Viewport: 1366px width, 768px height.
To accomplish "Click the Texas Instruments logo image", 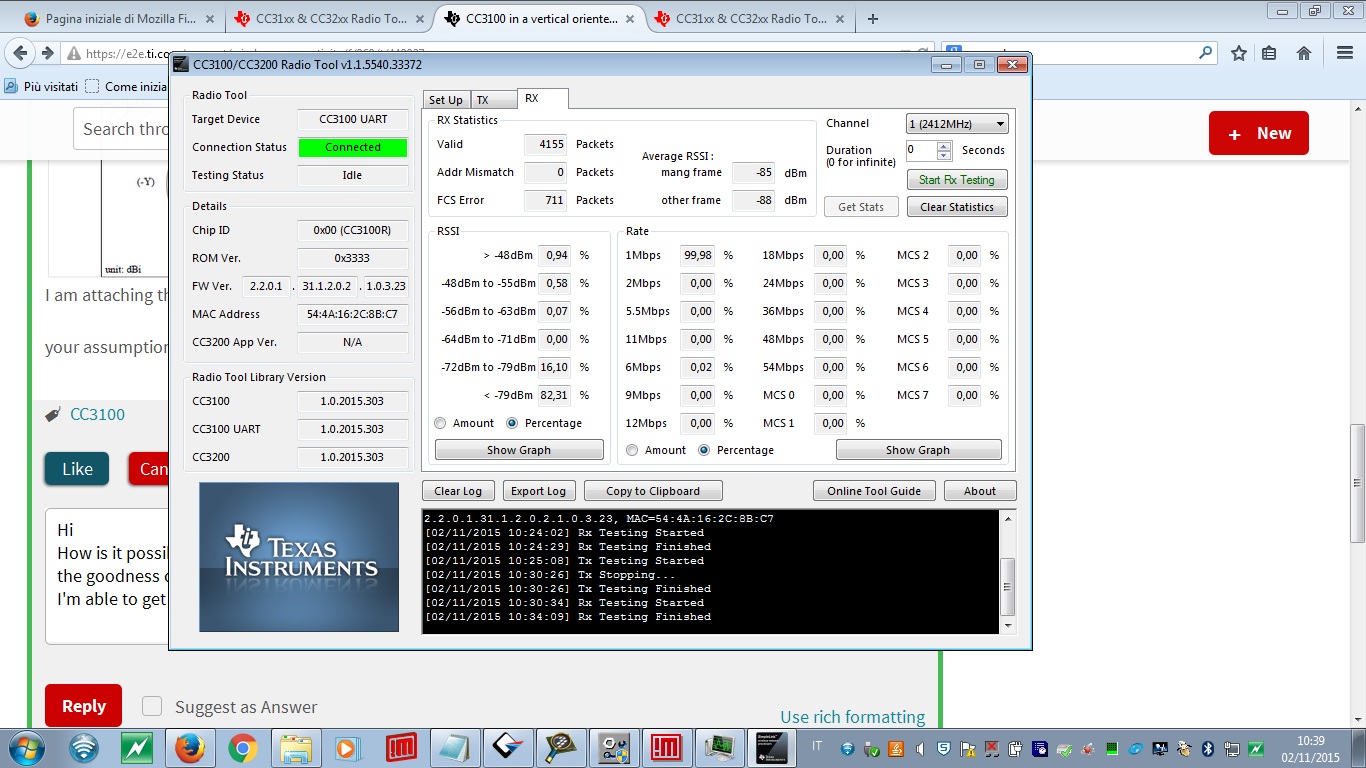I will (299, 557).
